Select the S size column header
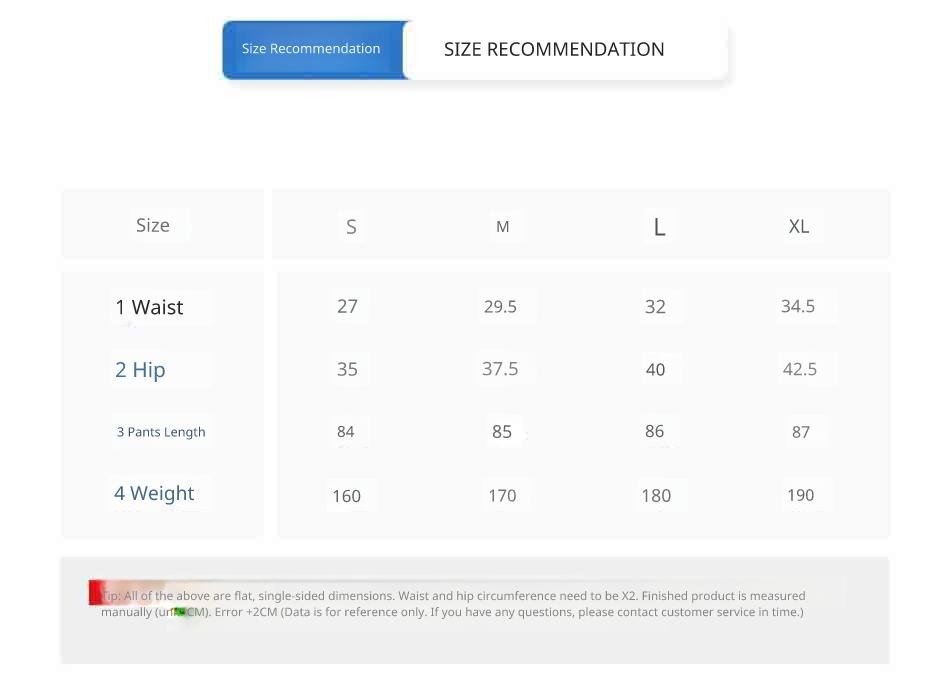This screenshot has width=948, height=698. [351, 227]
